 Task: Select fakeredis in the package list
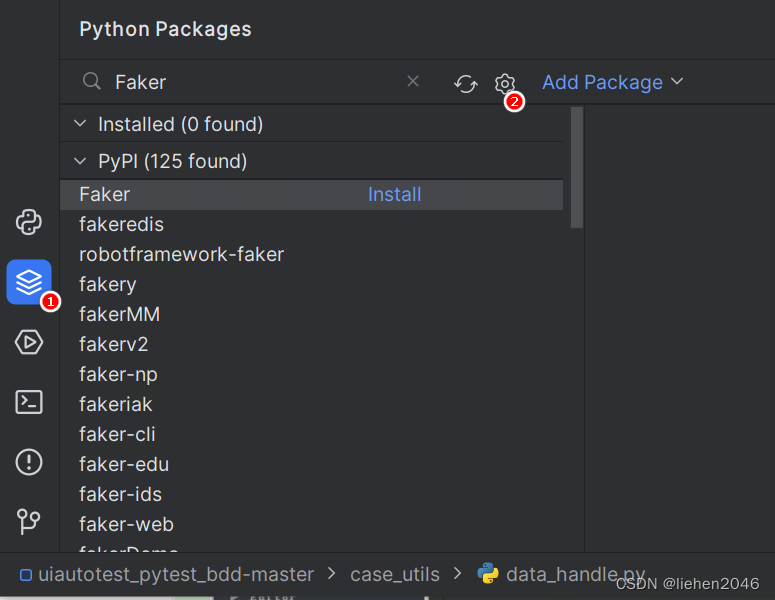121,225
